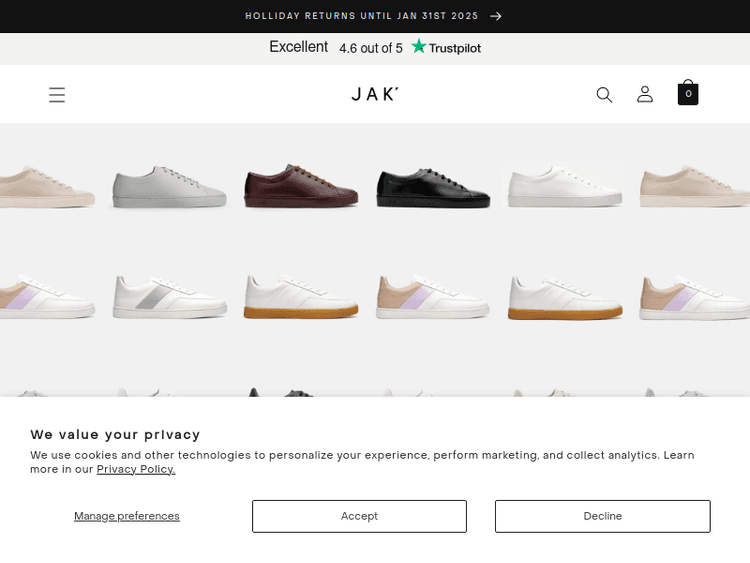Screen dimensions: 750x563
Task: Choose the white sneaker with lilac stripe at left
Action: 45,297
